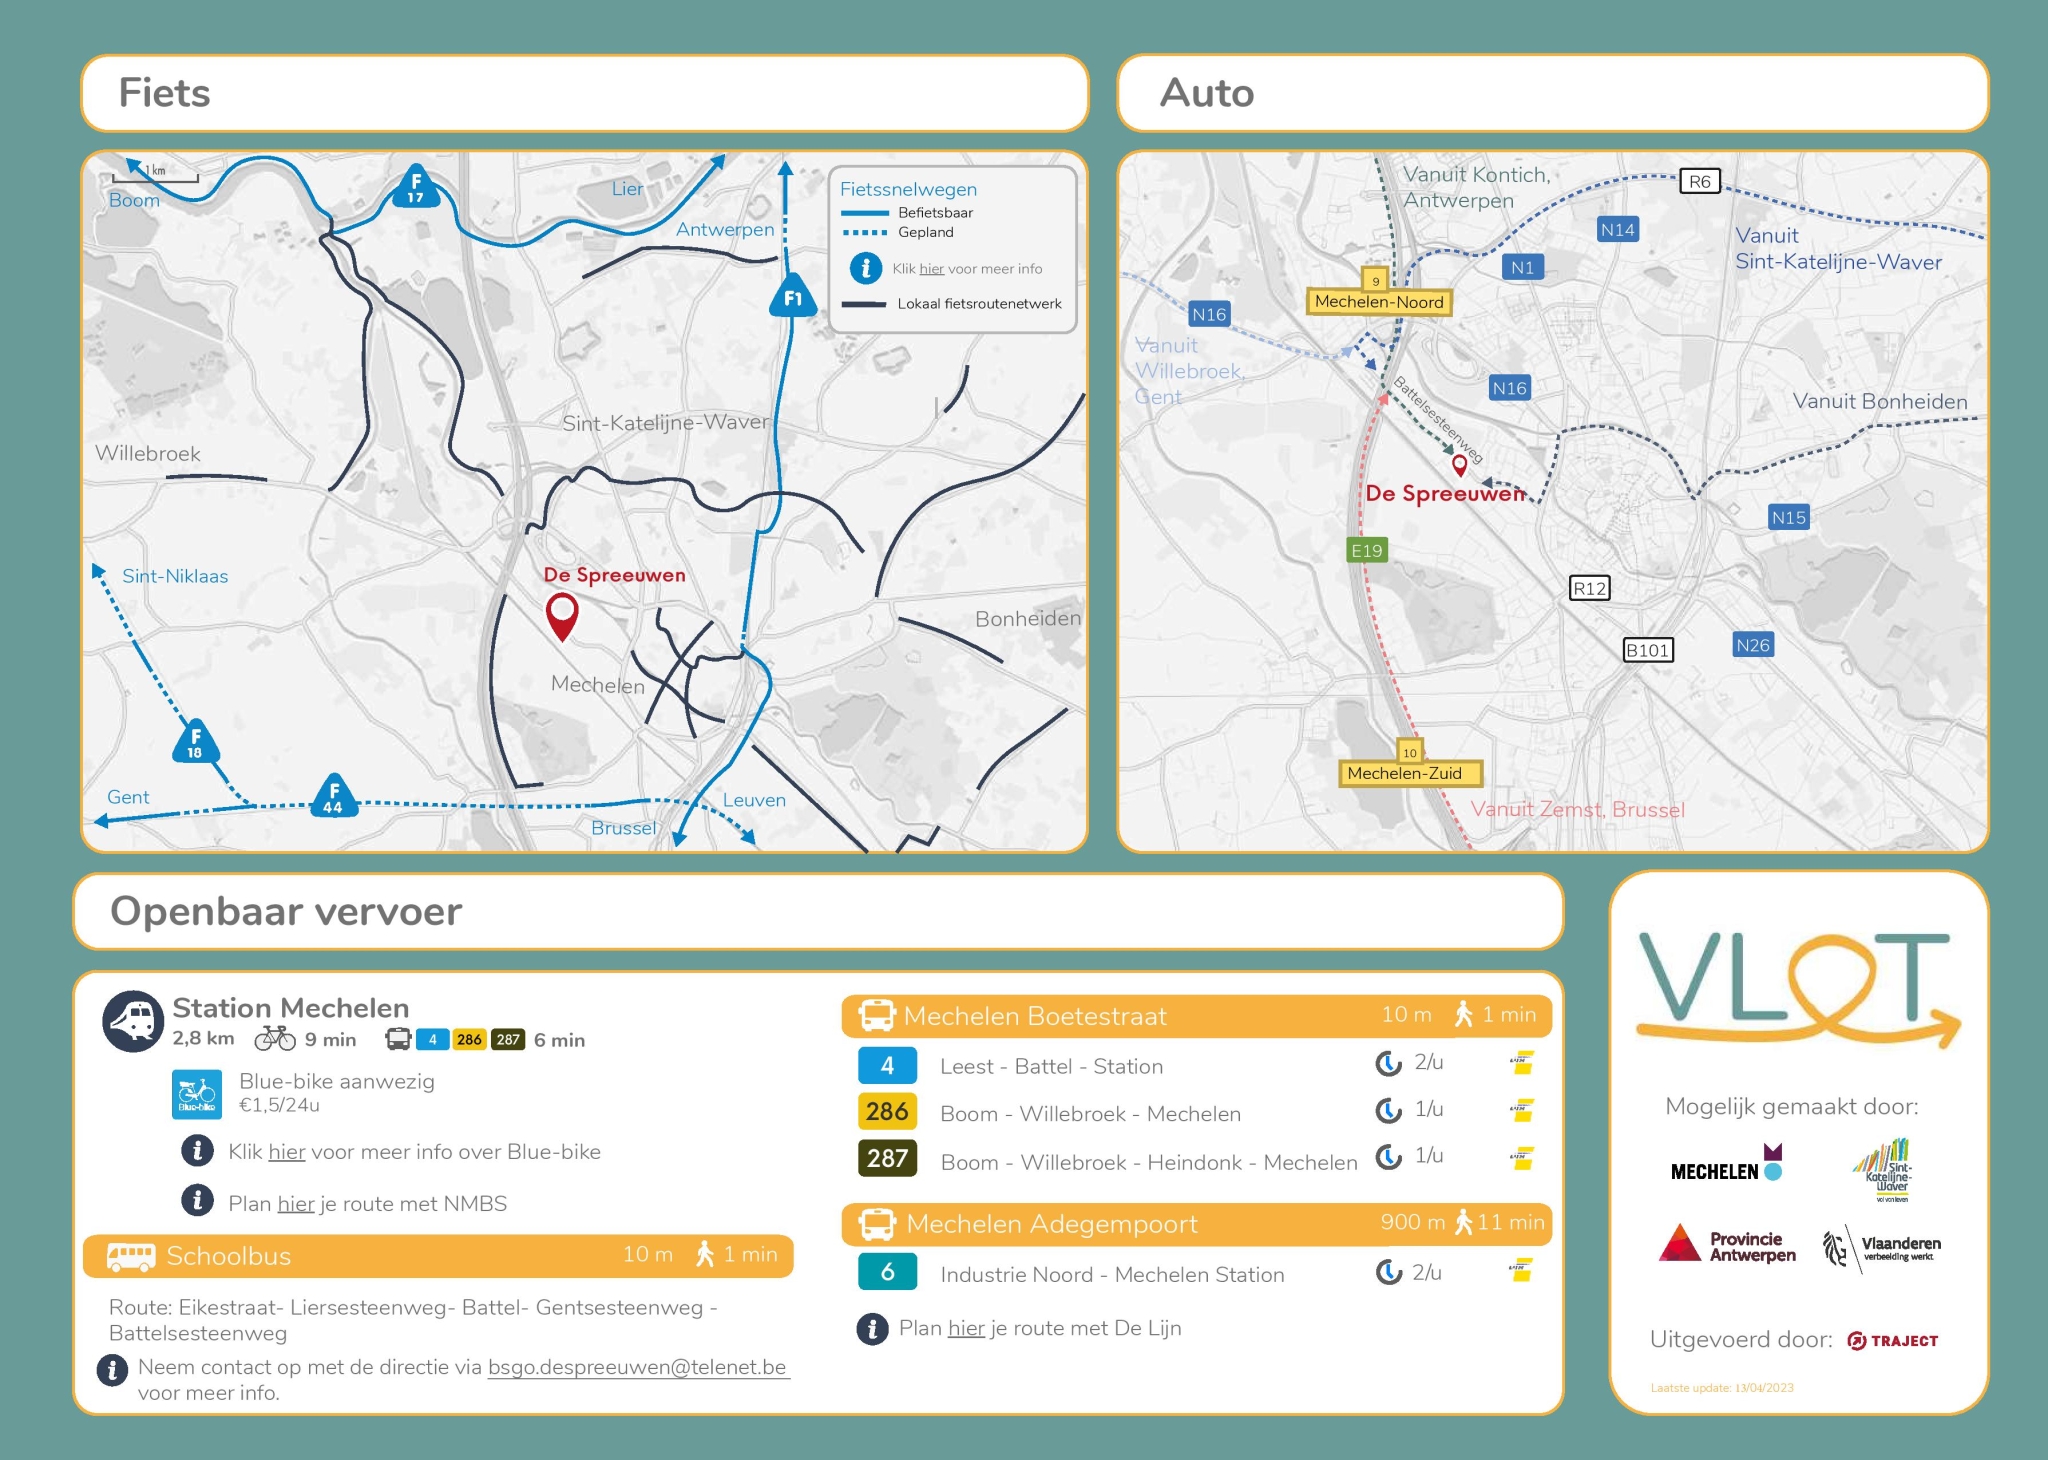Click the F17 cycle highway marker
This screenshot has height=1460, width=2048.
pyautogui.click(x=415, y=187)
